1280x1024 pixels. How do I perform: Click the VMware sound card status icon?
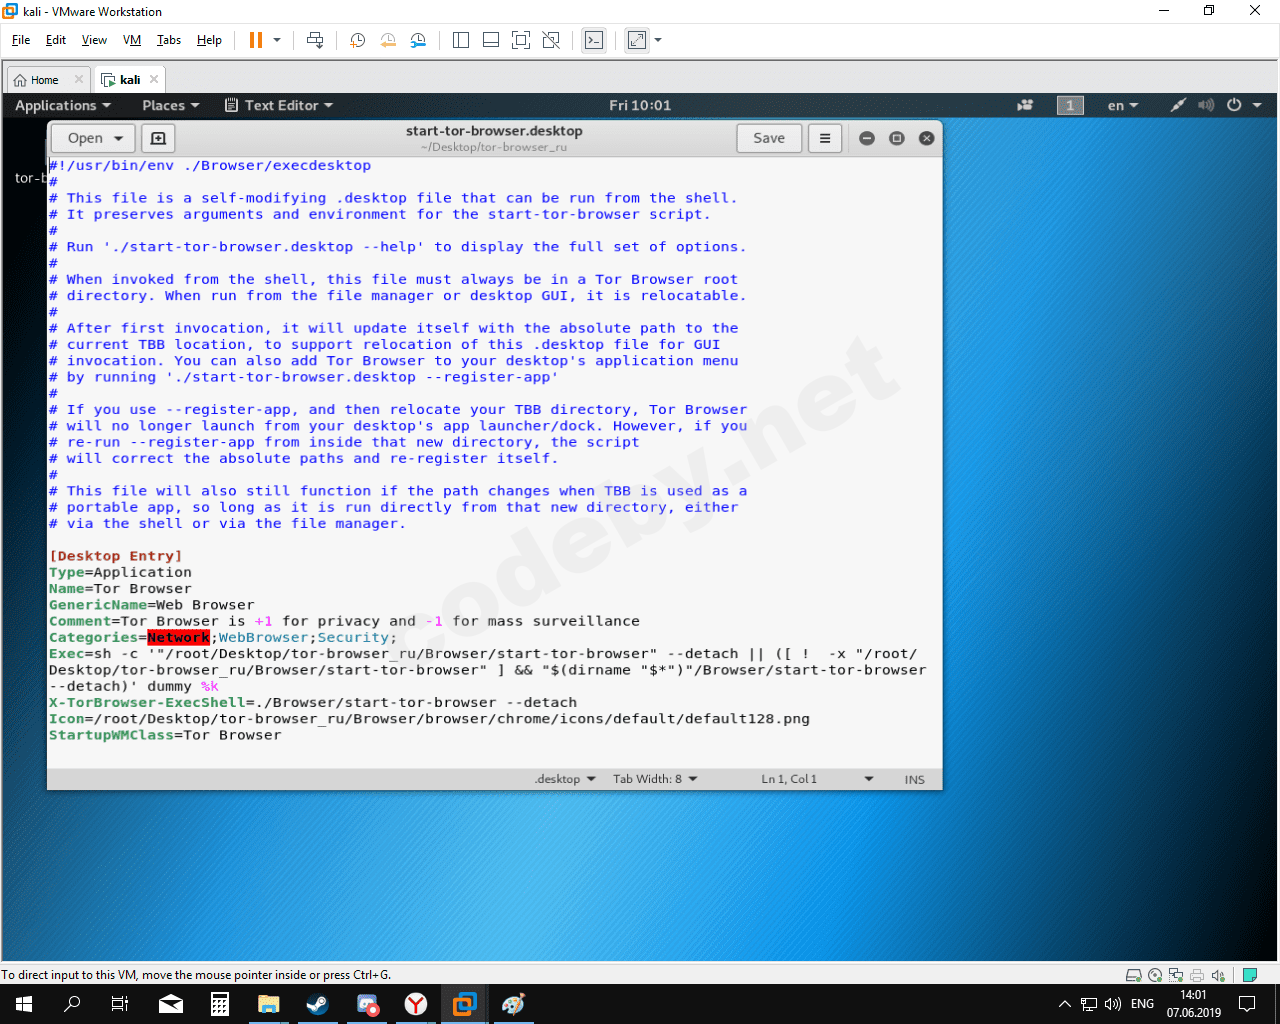(x=1218, y=975)
